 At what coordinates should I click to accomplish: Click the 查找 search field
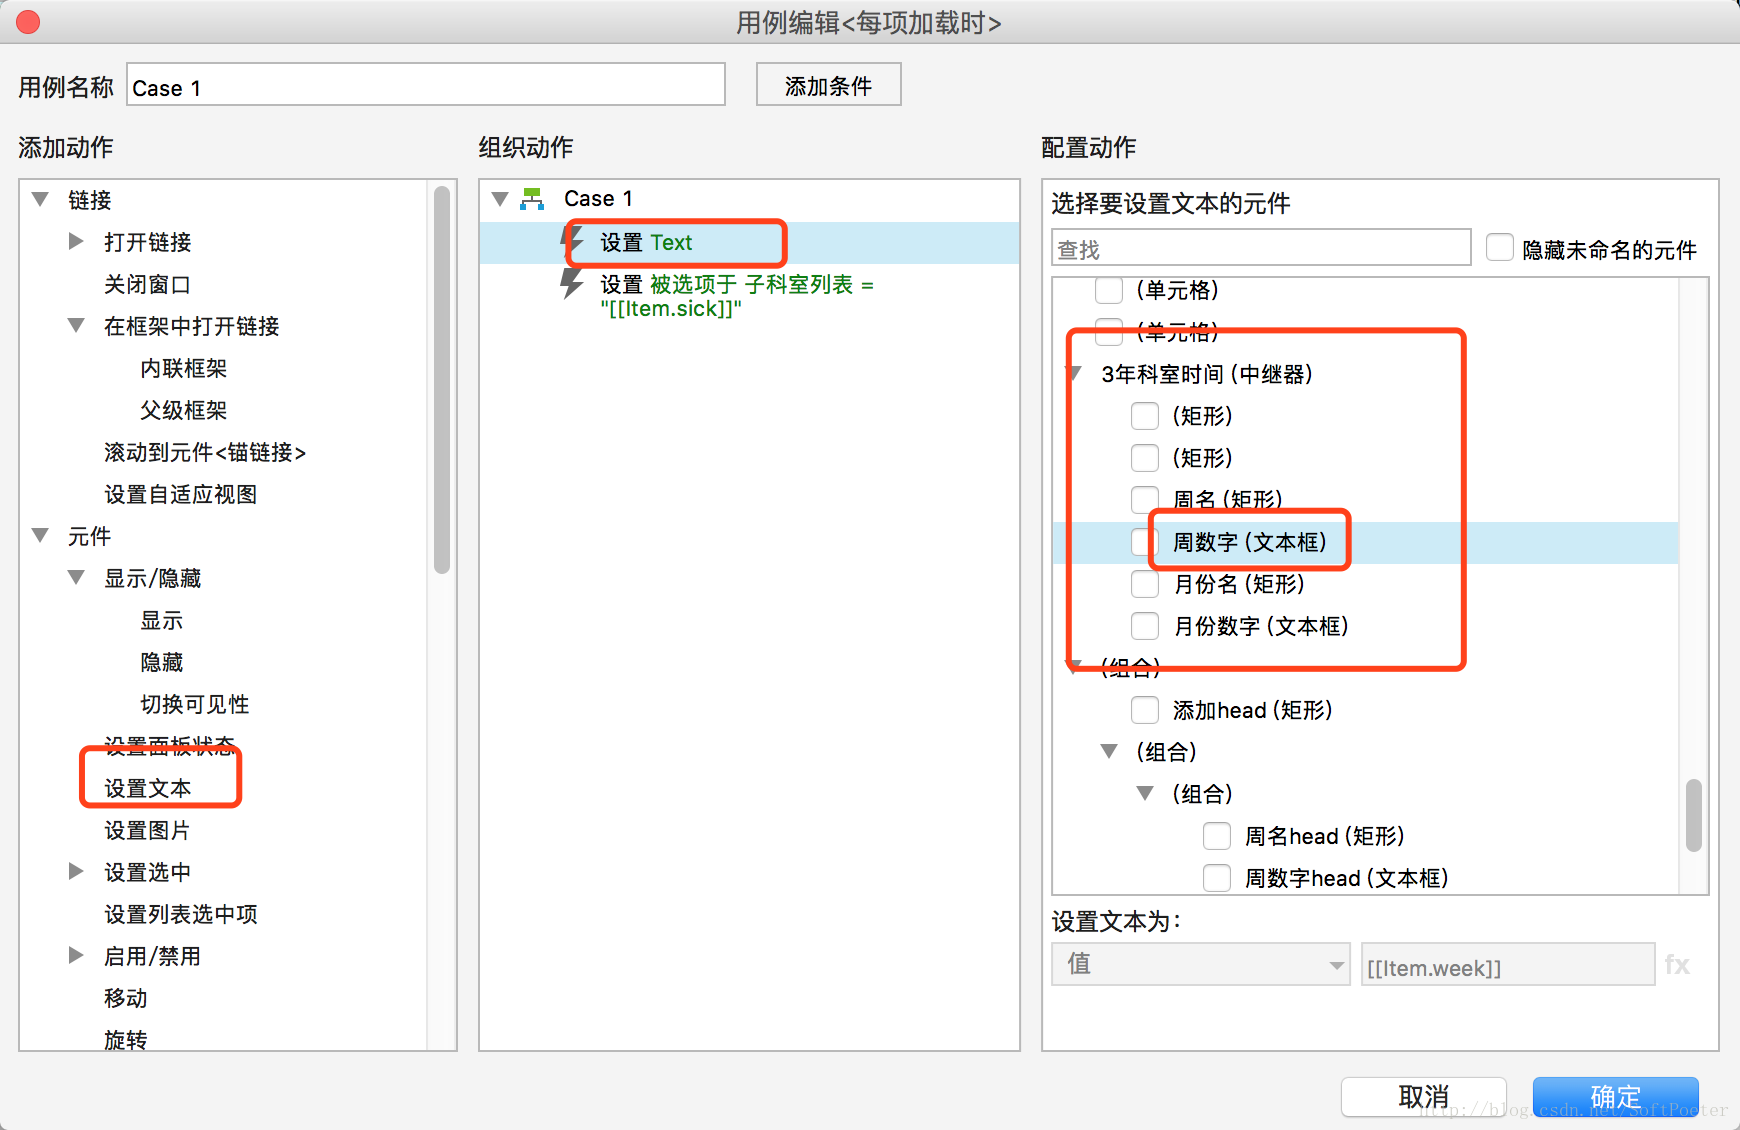pos(1261,247)
